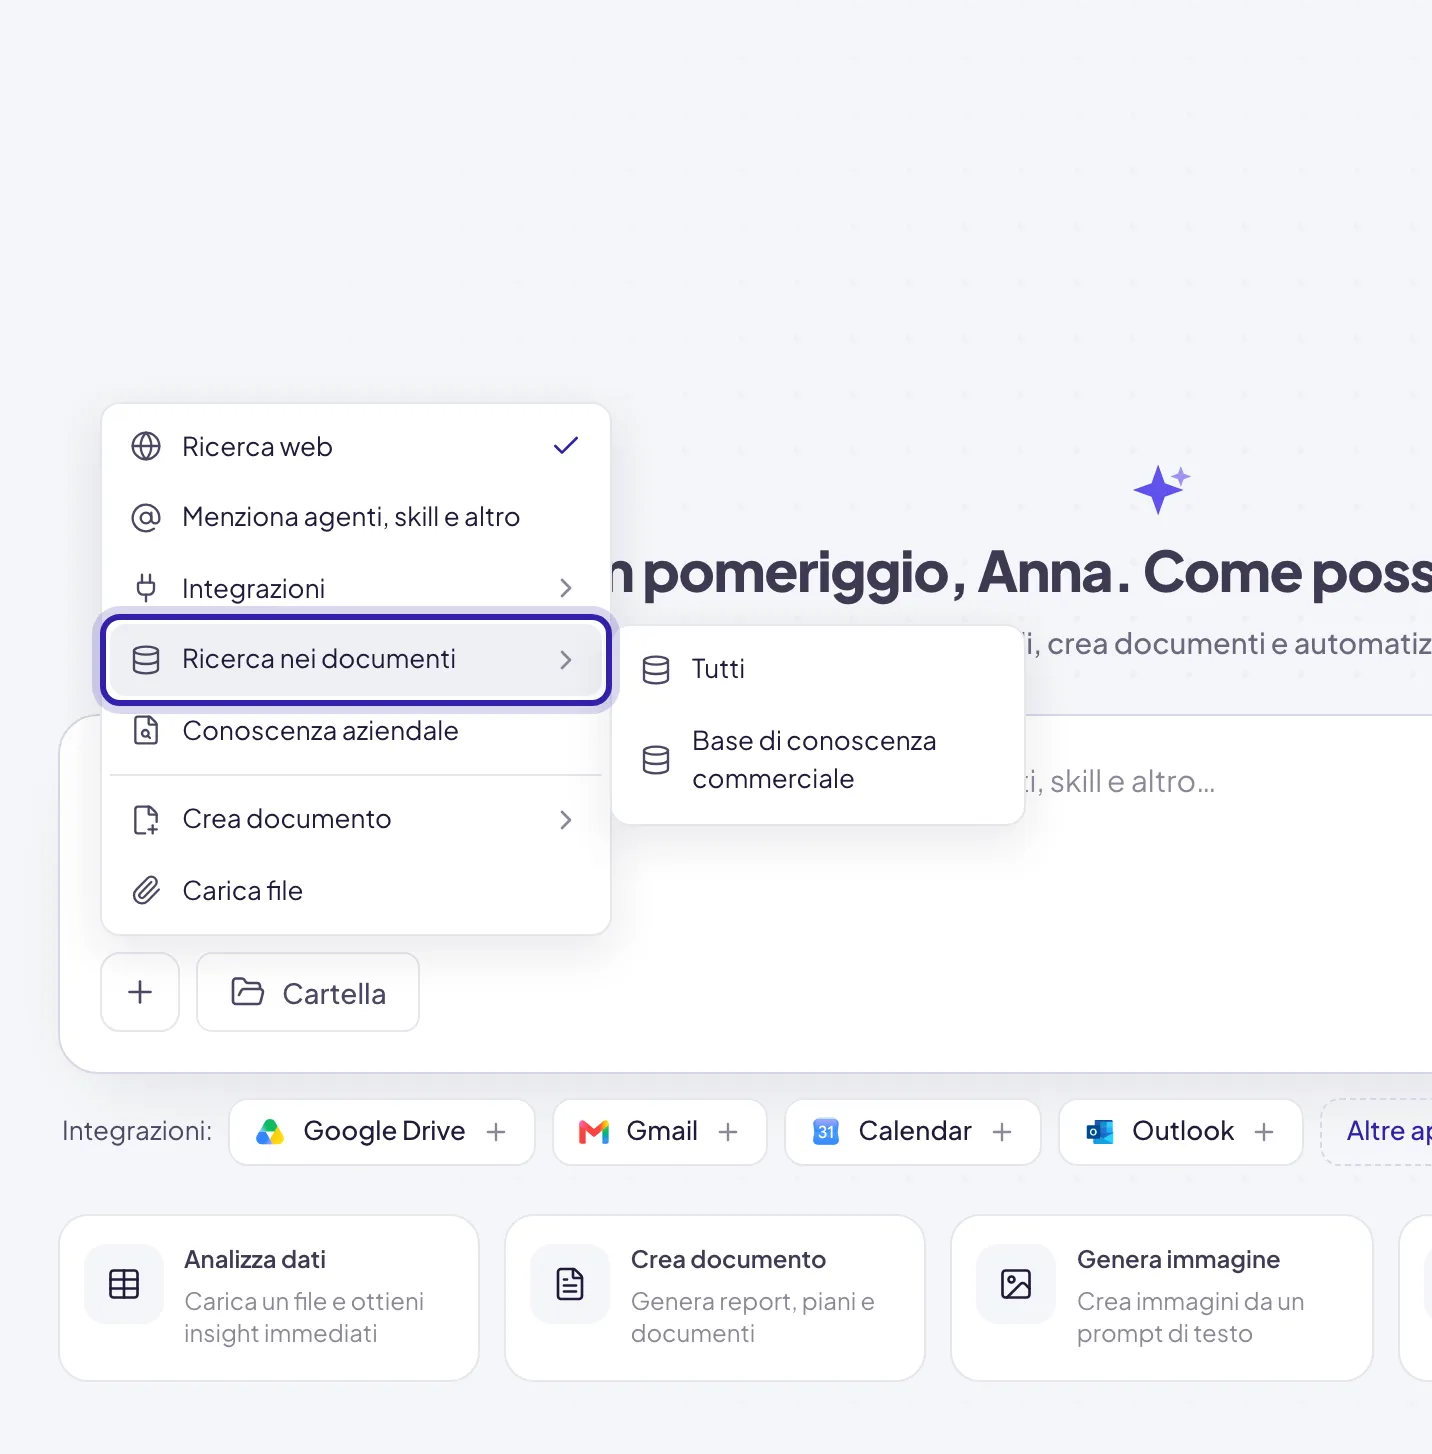The image size is (1432, 1454).
Task: Click the plus sign next to Outlook
Action: (1264, 1131)
